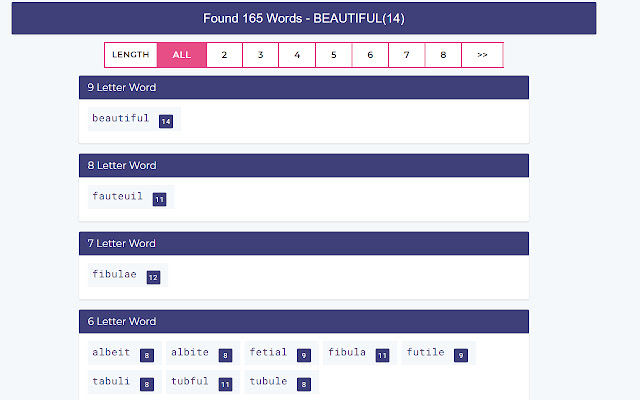Filter words by length 6
Image resolution: width=640 pixels, height=400 pixels.
pos(370,55)
